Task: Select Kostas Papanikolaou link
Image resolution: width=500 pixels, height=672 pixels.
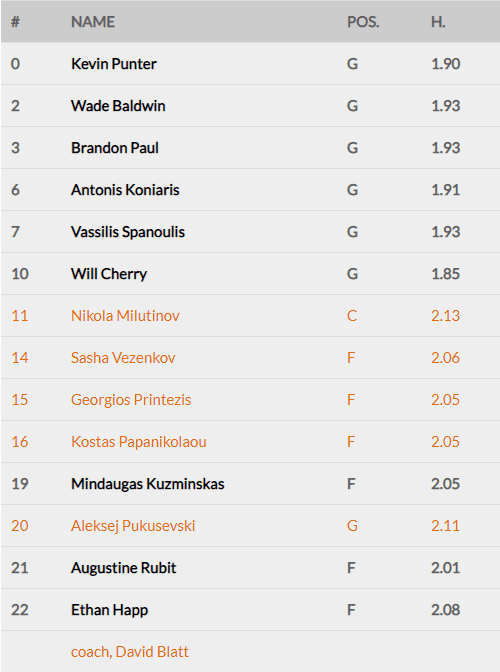Action: pos(138,442)
